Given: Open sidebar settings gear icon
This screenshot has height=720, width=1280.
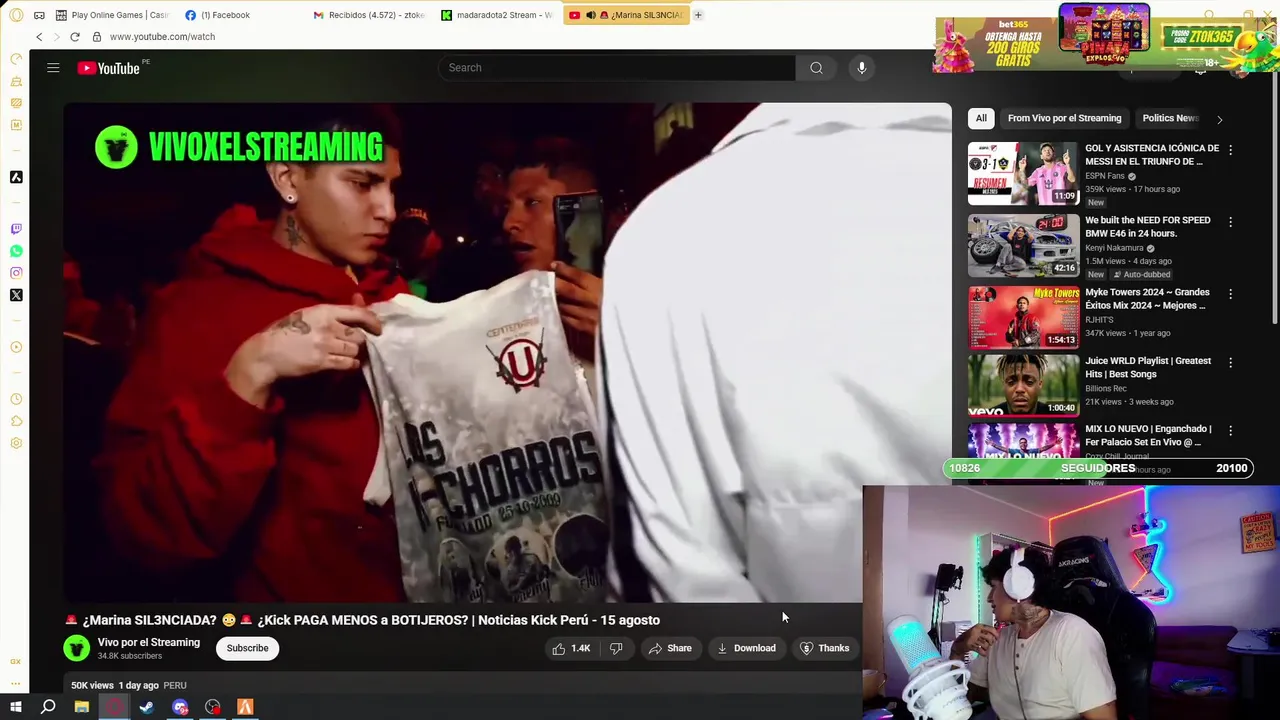Looking at the screenshot, I should pyautogui.click(x=16, y=443).
